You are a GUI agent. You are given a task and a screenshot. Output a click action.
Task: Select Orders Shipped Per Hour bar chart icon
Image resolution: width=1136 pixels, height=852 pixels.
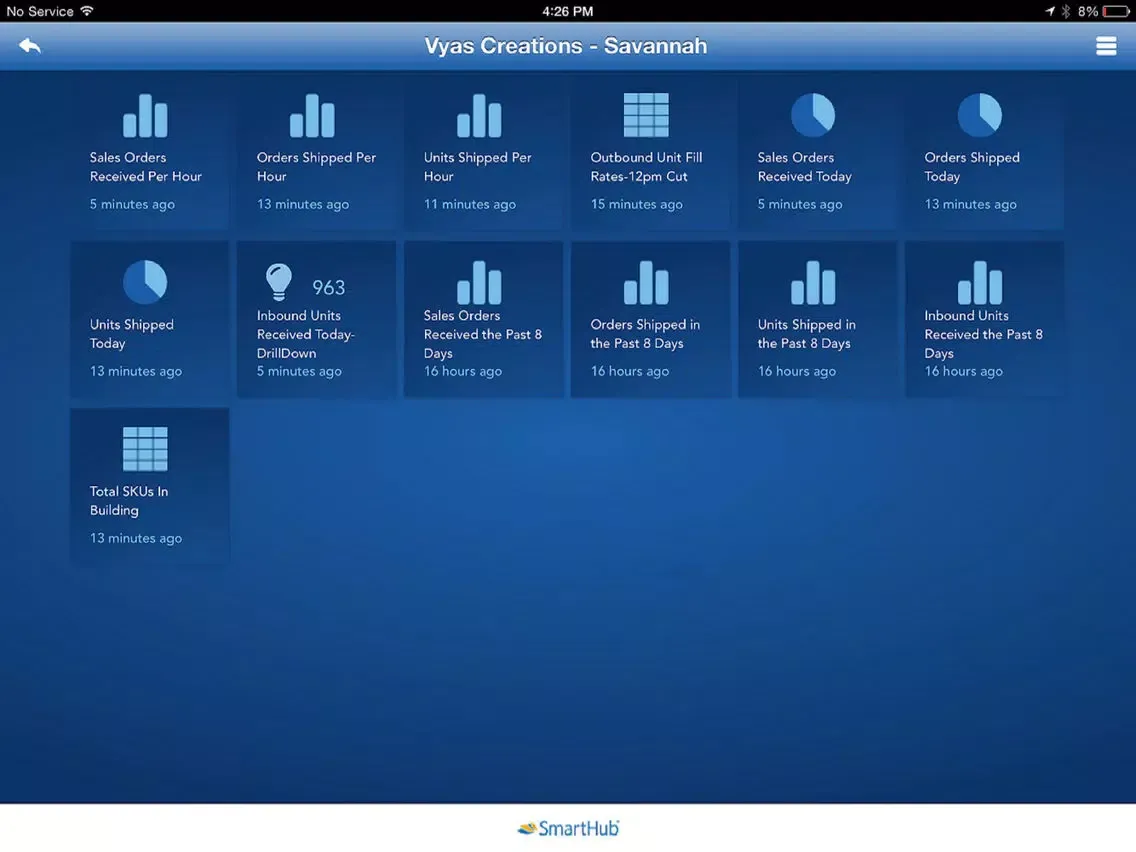312,115
